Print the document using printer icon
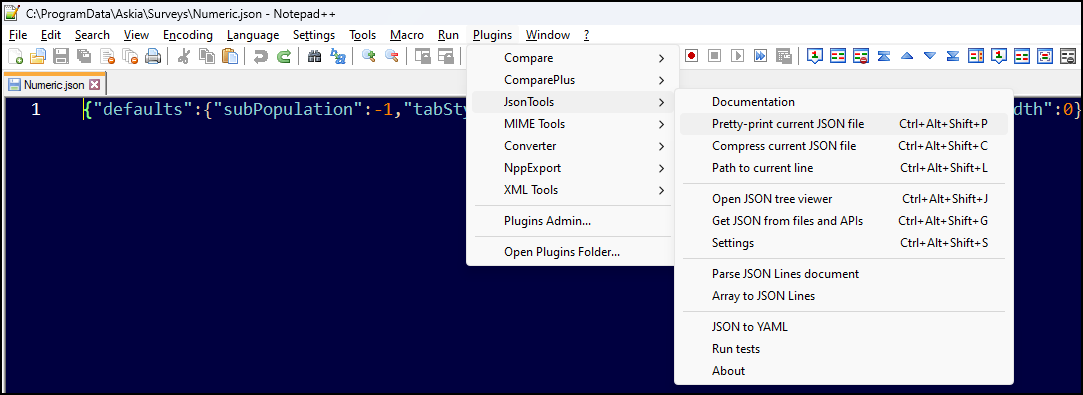The height and width of the screenshot is (395, 1083). (x=153, y=57)
